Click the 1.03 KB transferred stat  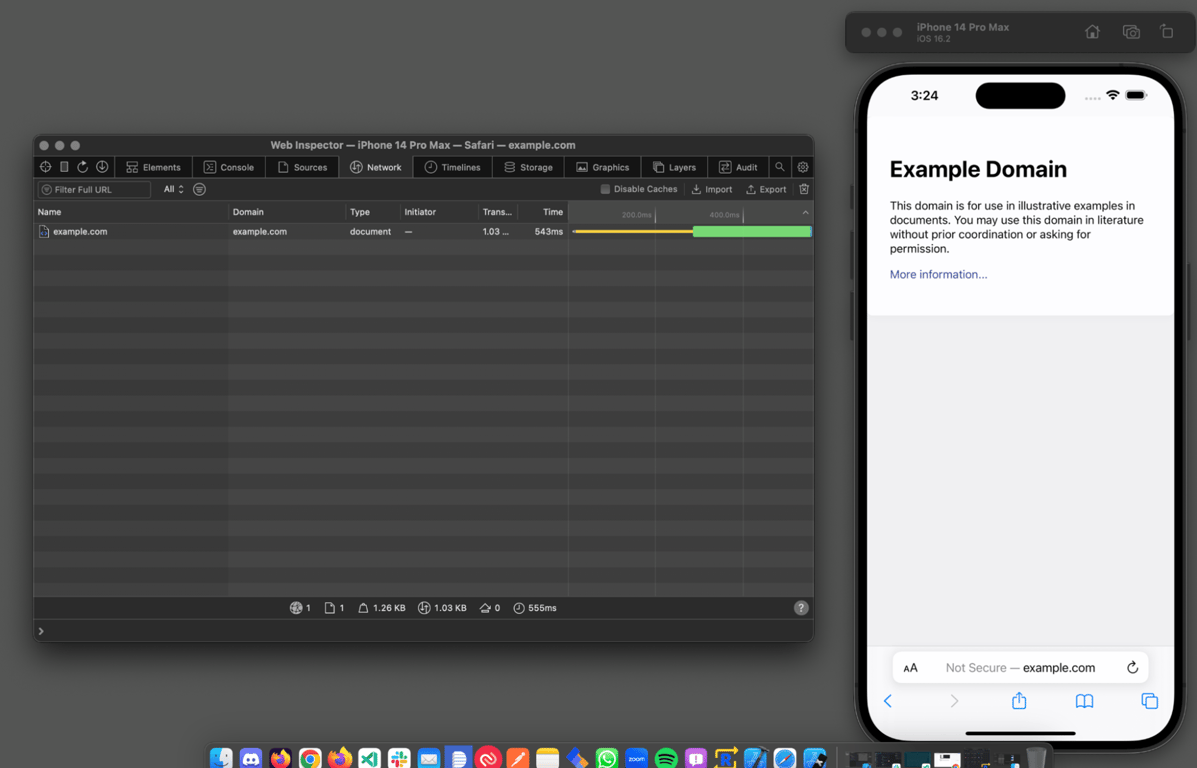coord(442,608)
